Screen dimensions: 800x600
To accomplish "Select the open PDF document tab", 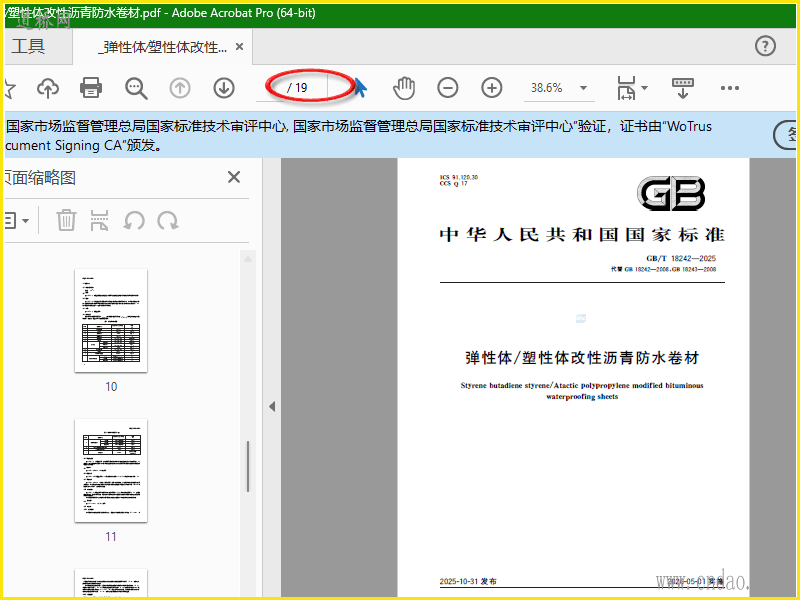I will point(163,47).
